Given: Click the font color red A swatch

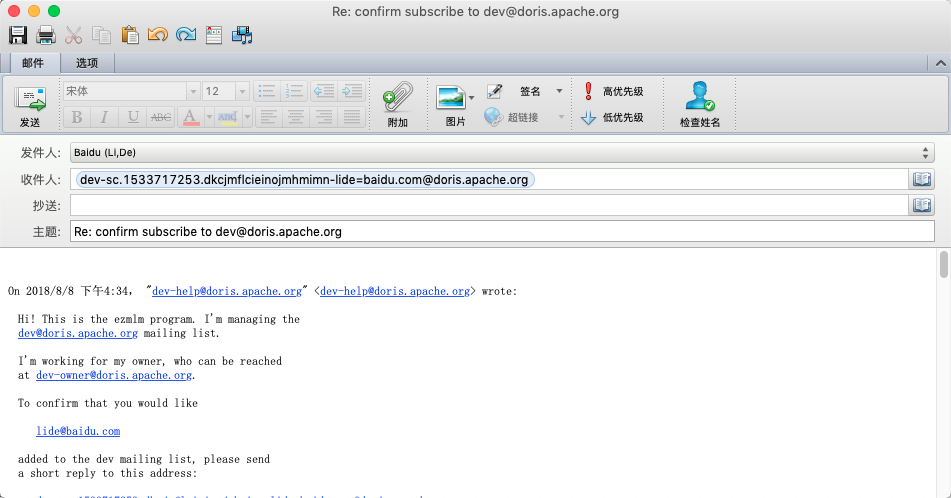Looking at the screenshot, I should point(190,117).
